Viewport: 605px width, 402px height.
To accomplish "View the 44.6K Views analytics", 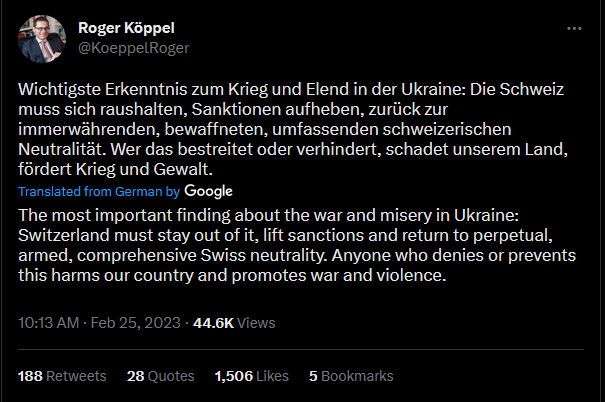I will [x=234, y=323].
